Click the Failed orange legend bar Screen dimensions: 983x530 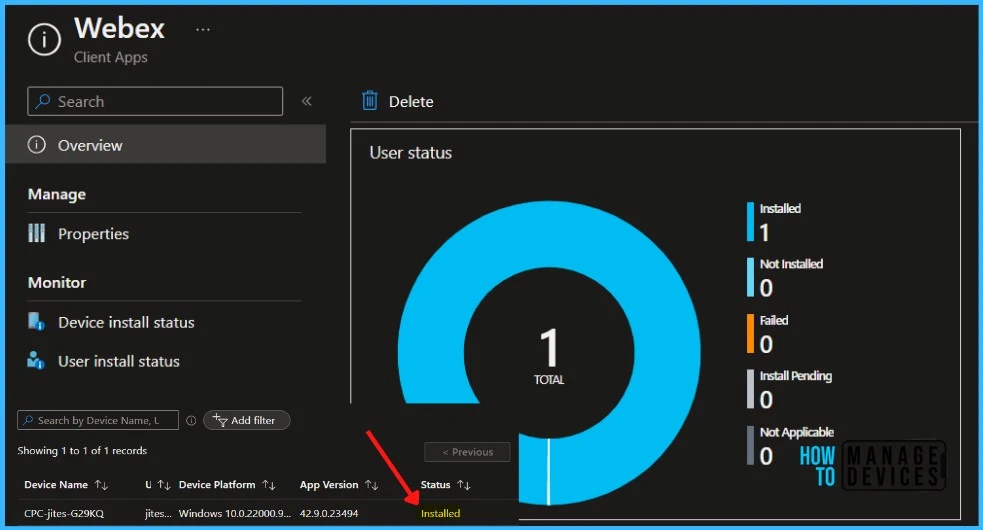pyautogui.click(x=750, y=333)
